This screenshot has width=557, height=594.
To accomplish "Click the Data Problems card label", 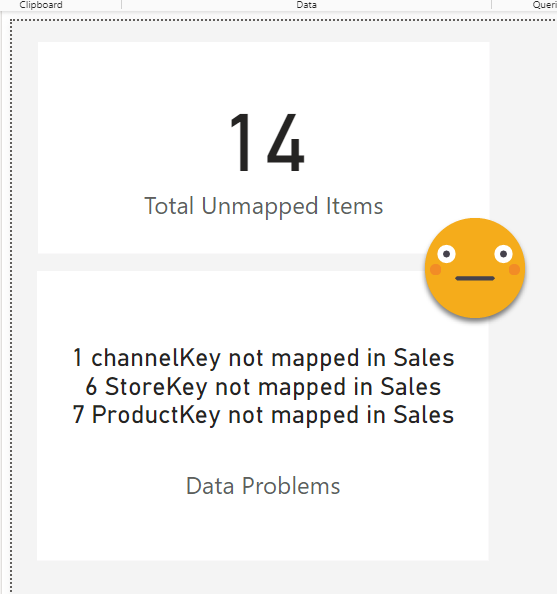I will coord(263,486).
